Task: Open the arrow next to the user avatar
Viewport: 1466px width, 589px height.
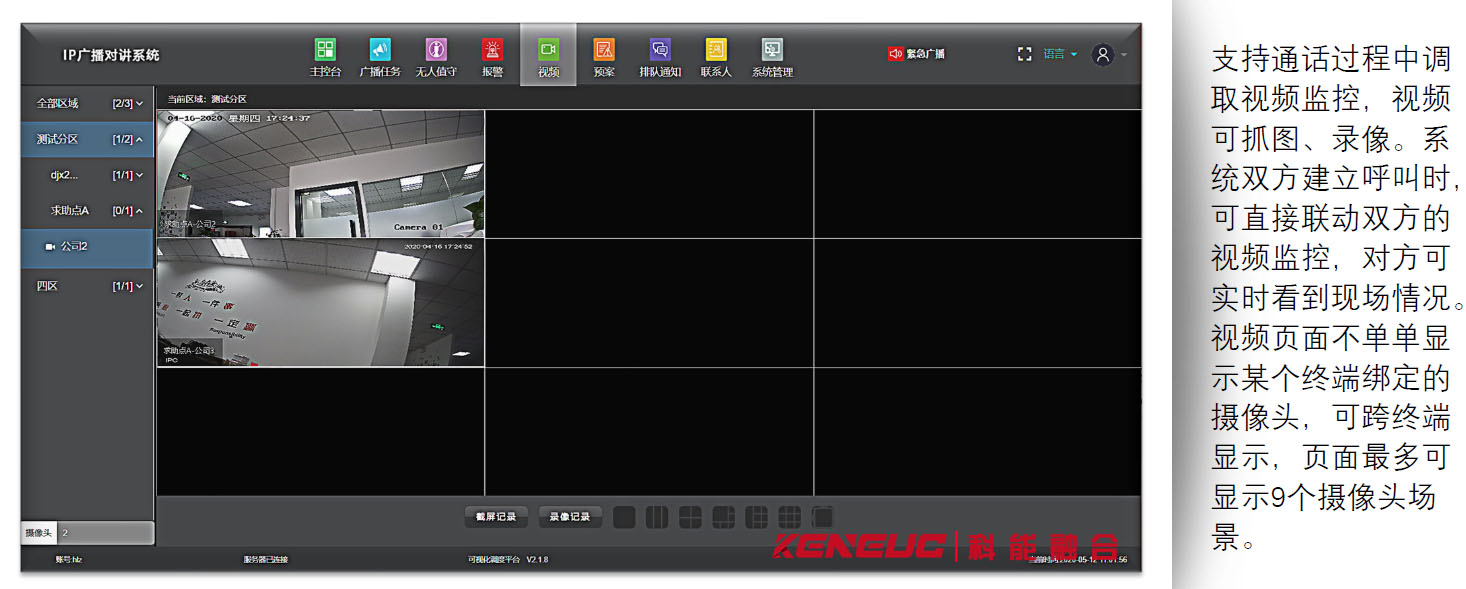Action: click(x=1124, y=55)
